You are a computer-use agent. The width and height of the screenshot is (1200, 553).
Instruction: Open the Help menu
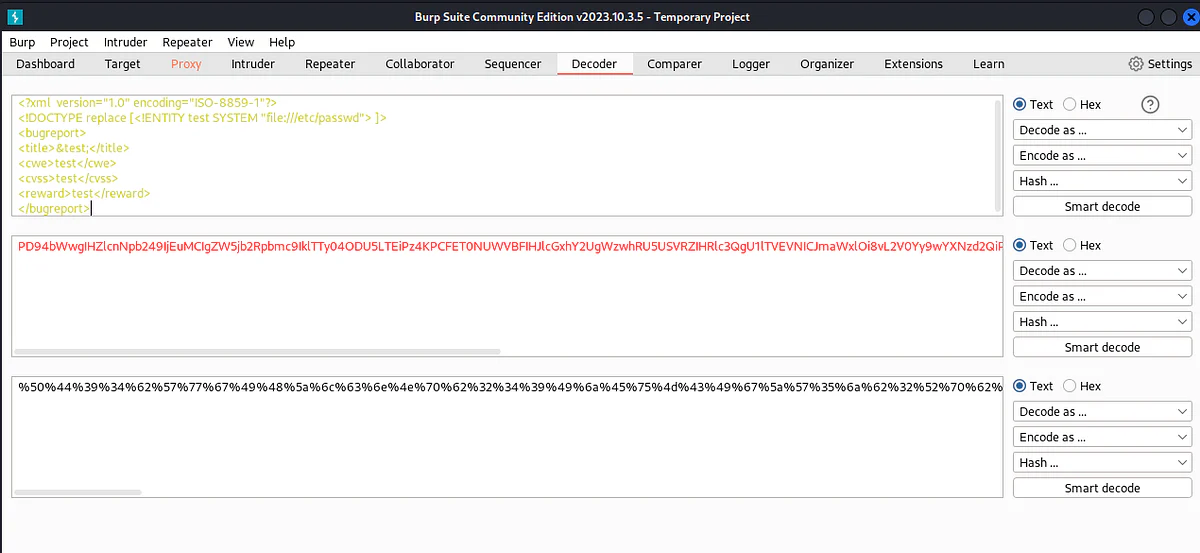click(x=282, y=42)
